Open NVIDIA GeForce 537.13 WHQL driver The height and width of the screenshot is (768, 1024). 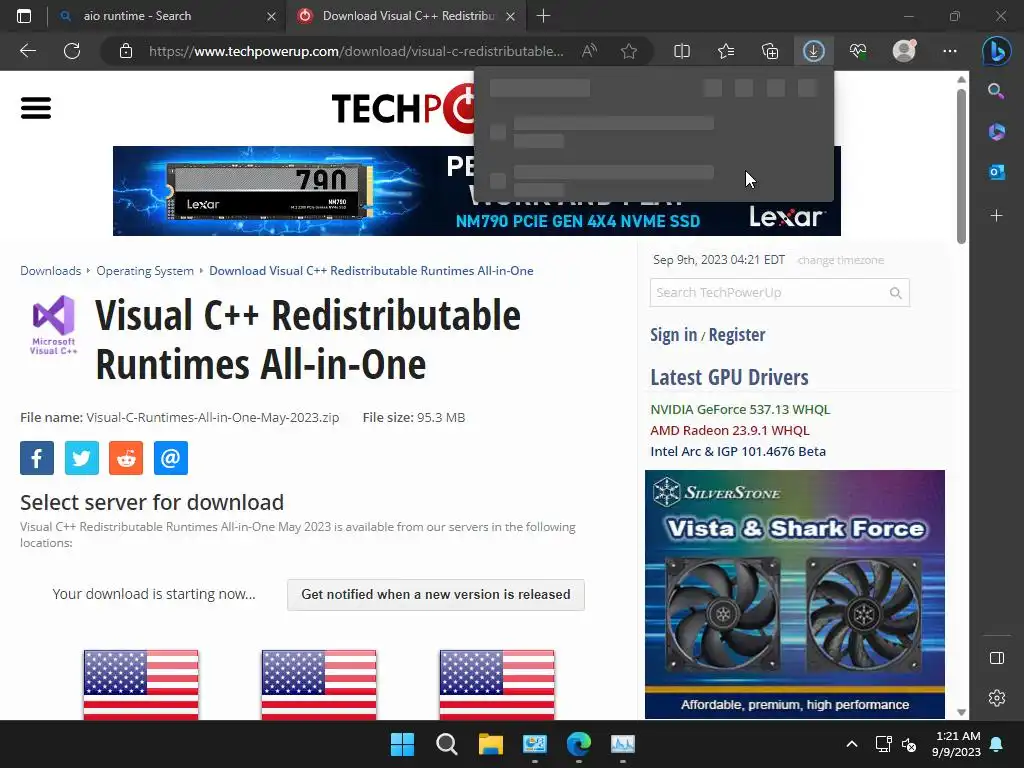[x=740, y=409]
